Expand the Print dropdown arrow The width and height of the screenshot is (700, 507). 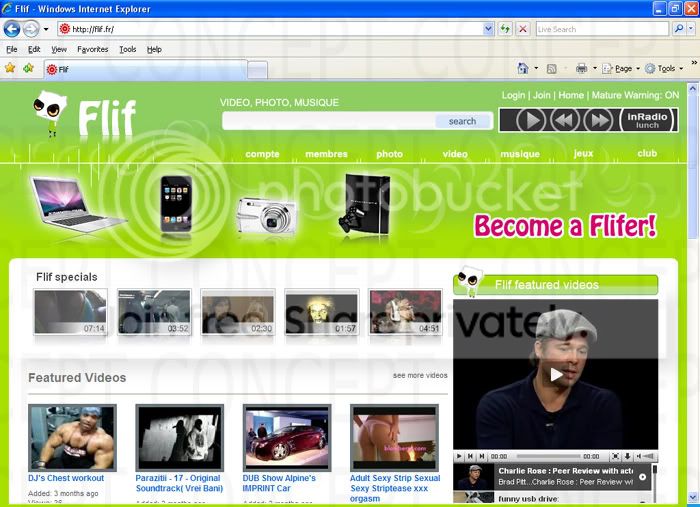click(x=595, y=68)
